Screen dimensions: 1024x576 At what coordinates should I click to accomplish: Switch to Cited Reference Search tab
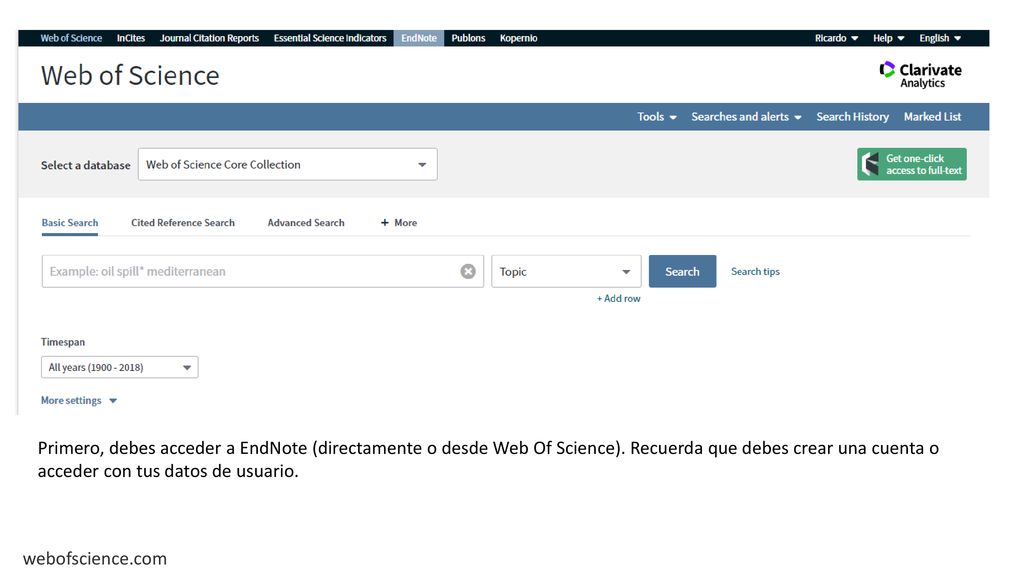pyautogui.click(x=183, y=223)
